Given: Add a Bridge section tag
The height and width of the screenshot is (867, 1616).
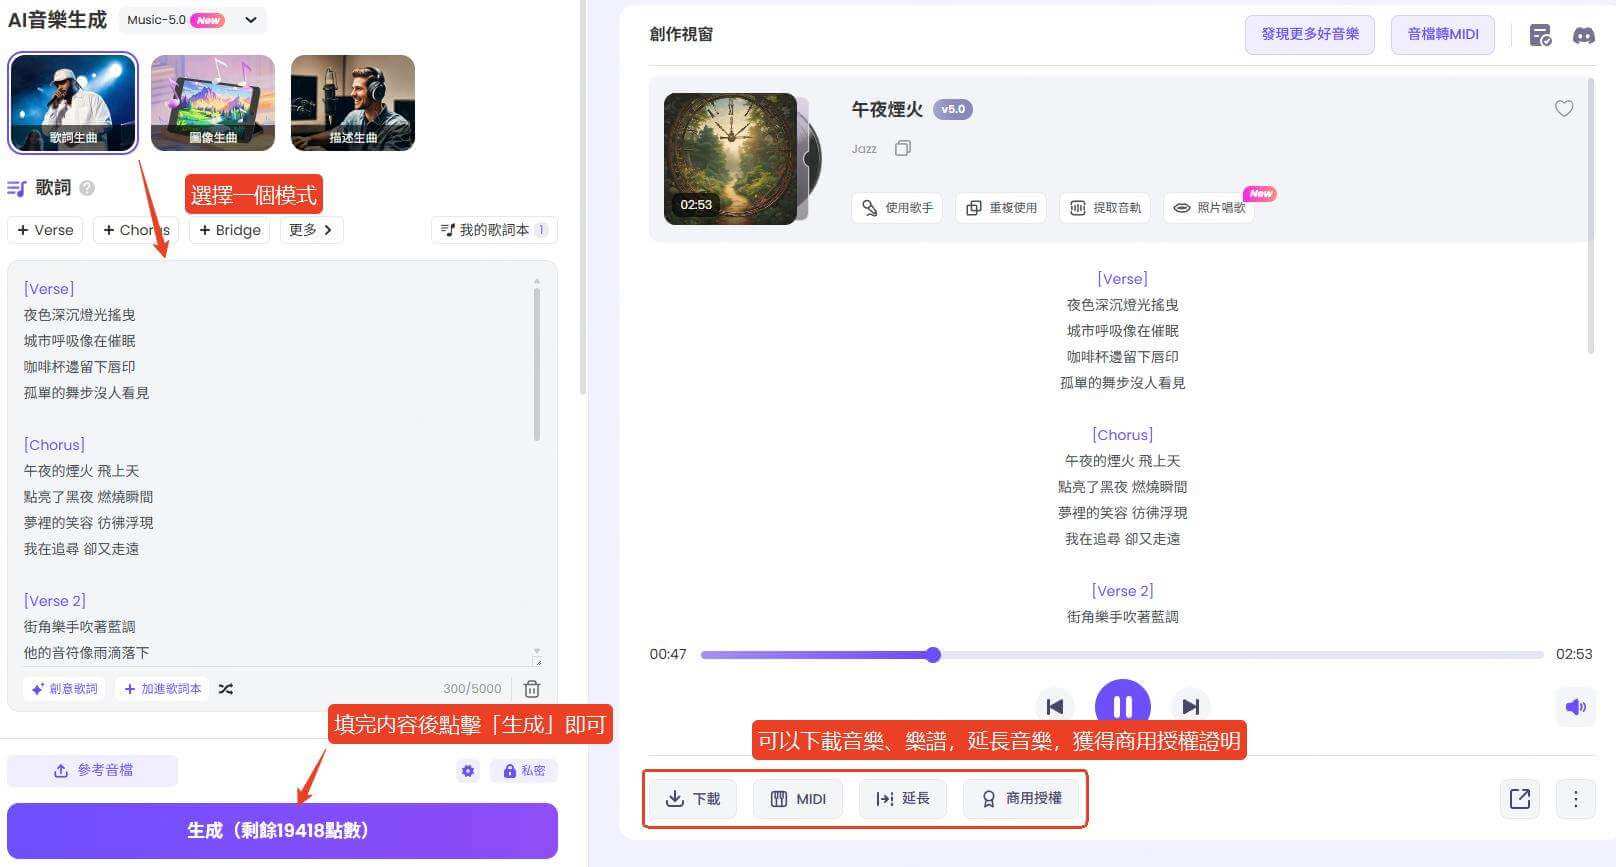Looking at the screenshot, I should click(229, 230).
